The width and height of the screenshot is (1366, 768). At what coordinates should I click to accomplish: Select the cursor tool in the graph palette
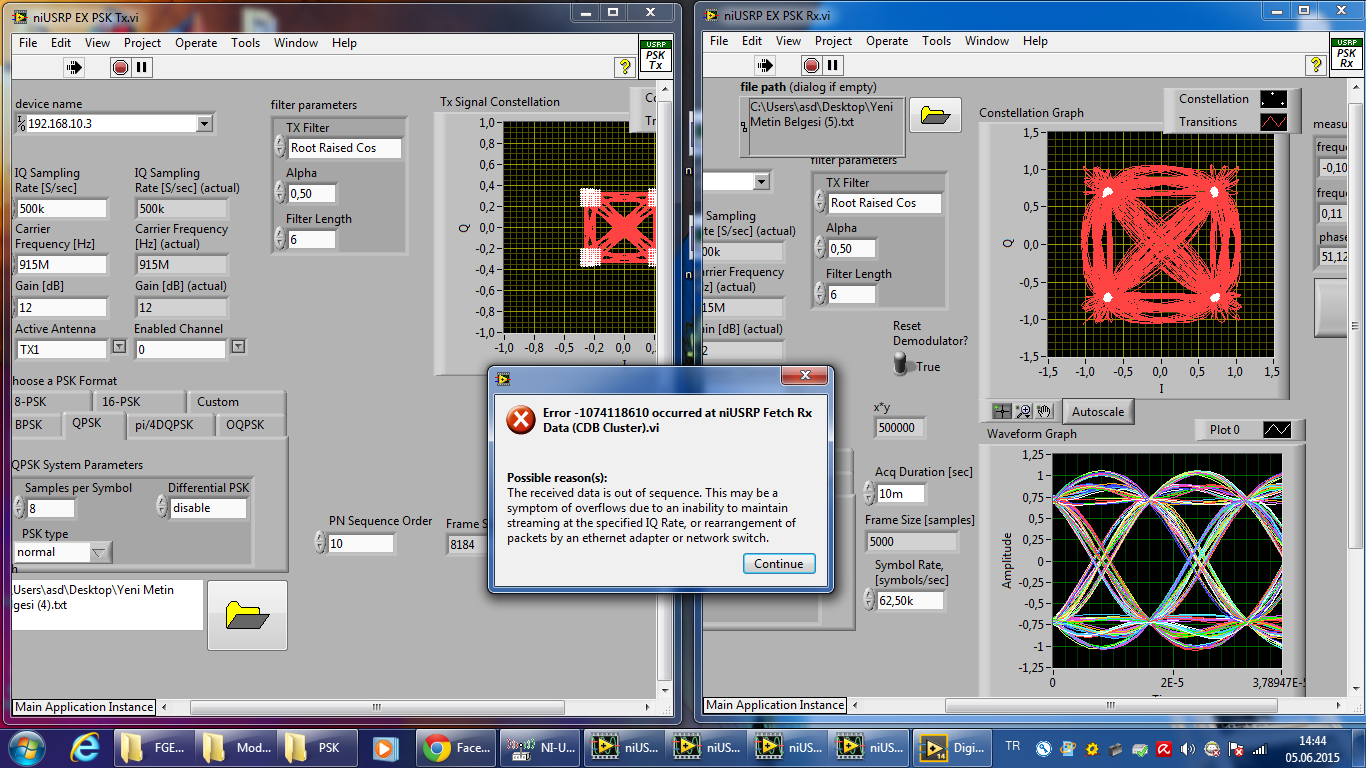[x=1002, y=411]
